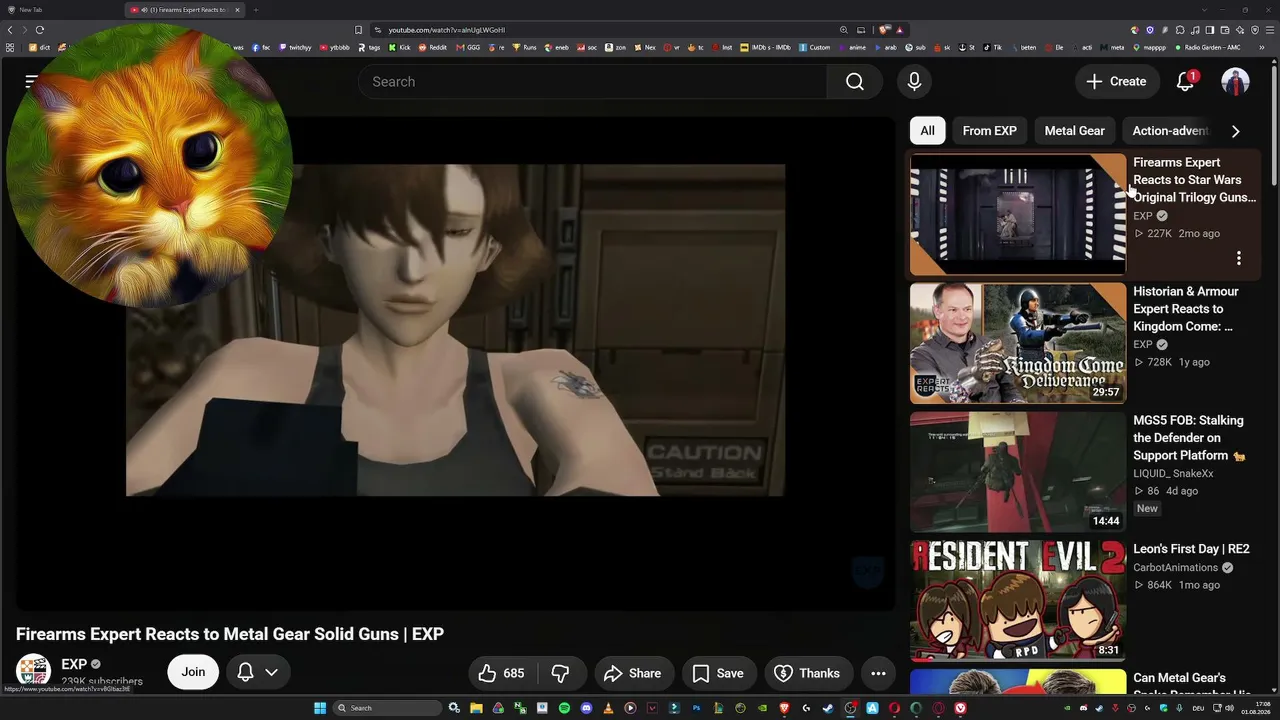Open Brave Rewards triangle icon
Screen dimensions: 1280x720
click(900, 30)
